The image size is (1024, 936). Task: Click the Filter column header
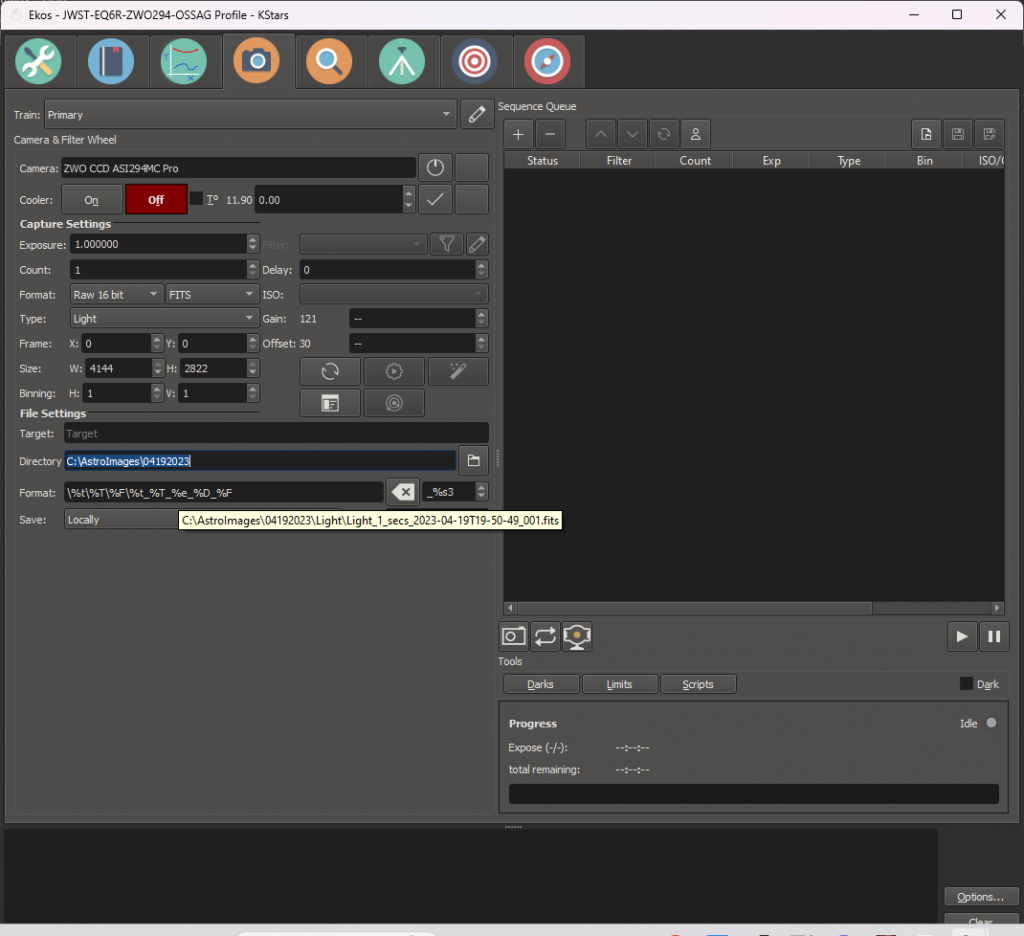(618, 161)
